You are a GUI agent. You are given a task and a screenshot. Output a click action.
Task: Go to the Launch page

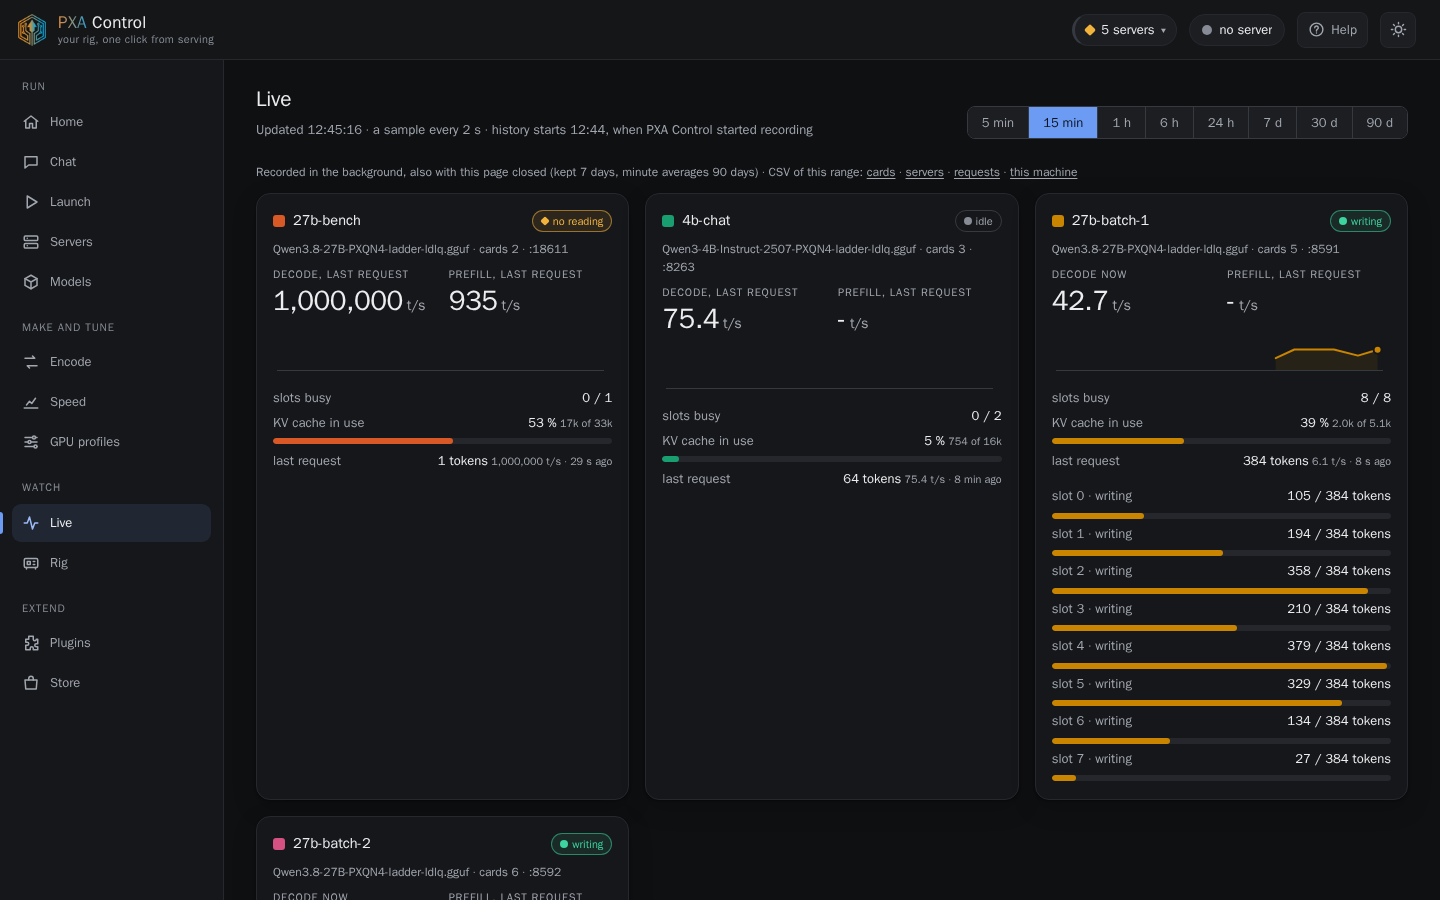(111, 202)
